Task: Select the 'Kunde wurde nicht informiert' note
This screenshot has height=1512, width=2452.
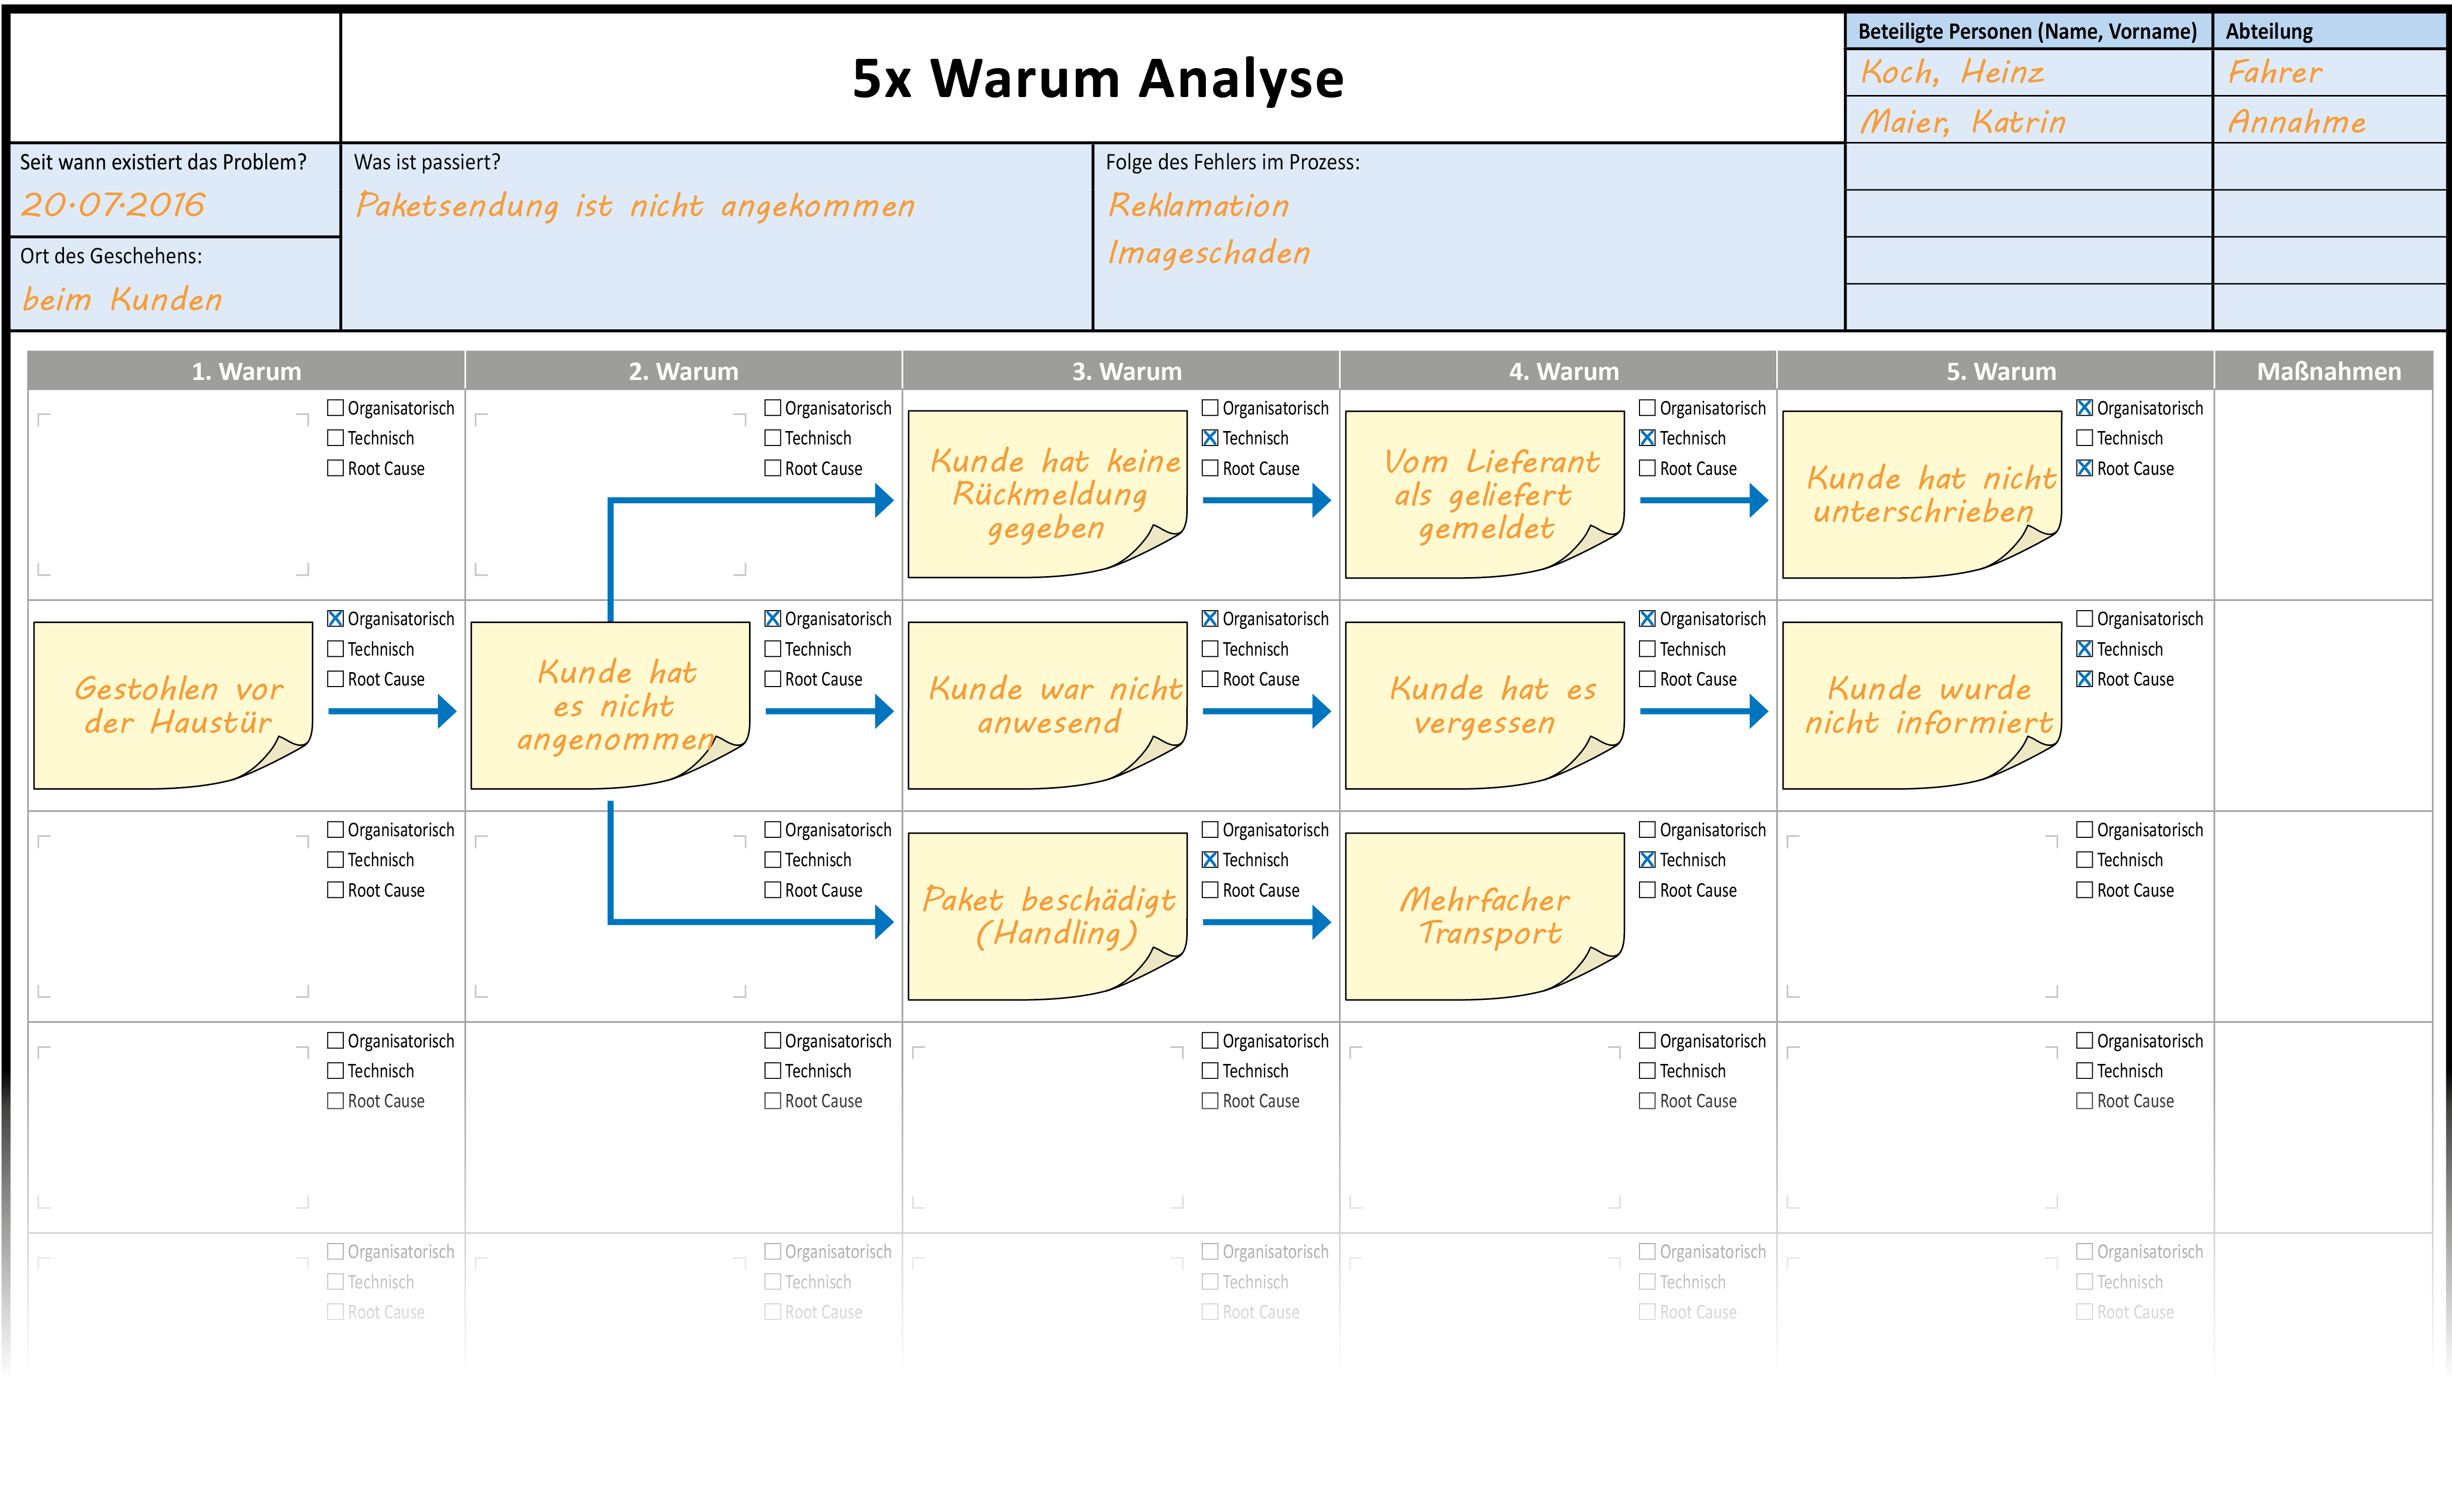Action: (x=1921, y=706)
